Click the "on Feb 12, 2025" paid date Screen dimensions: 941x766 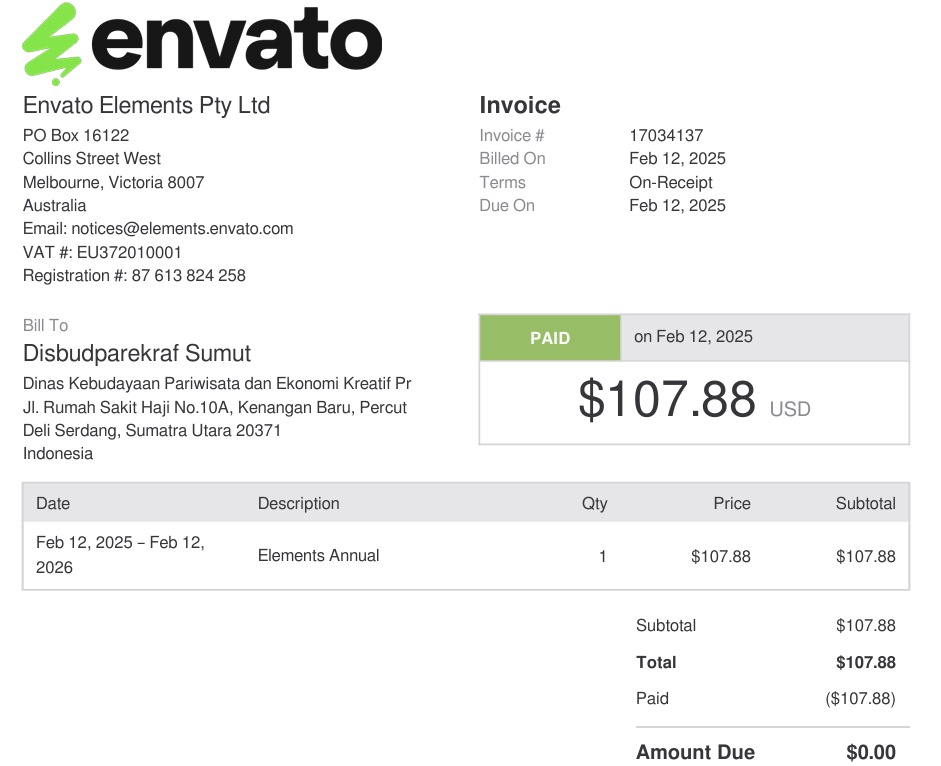click(x=693, y=337)
